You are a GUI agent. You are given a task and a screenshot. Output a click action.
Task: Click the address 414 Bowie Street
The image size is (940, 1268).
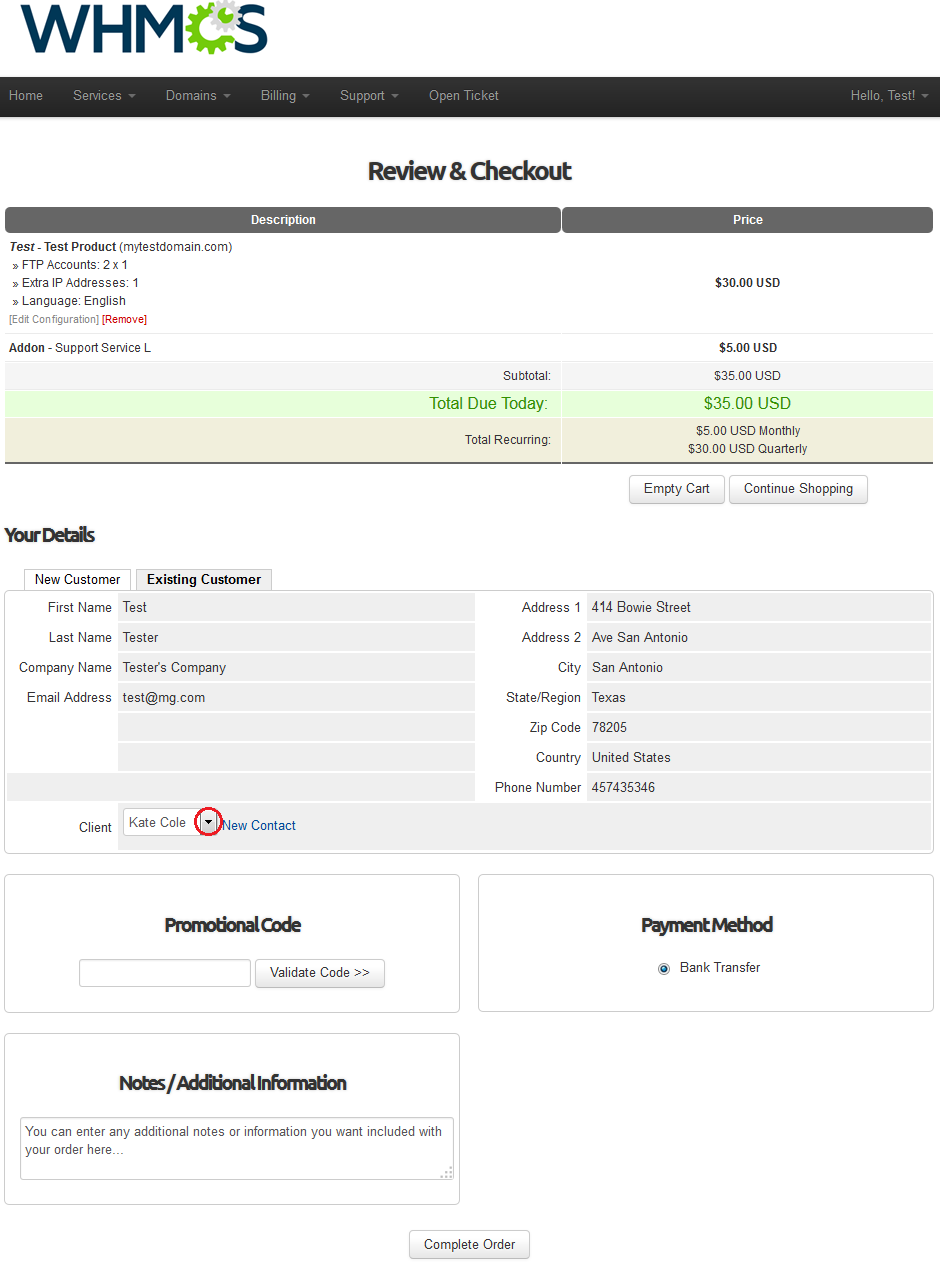coord(641,607)
